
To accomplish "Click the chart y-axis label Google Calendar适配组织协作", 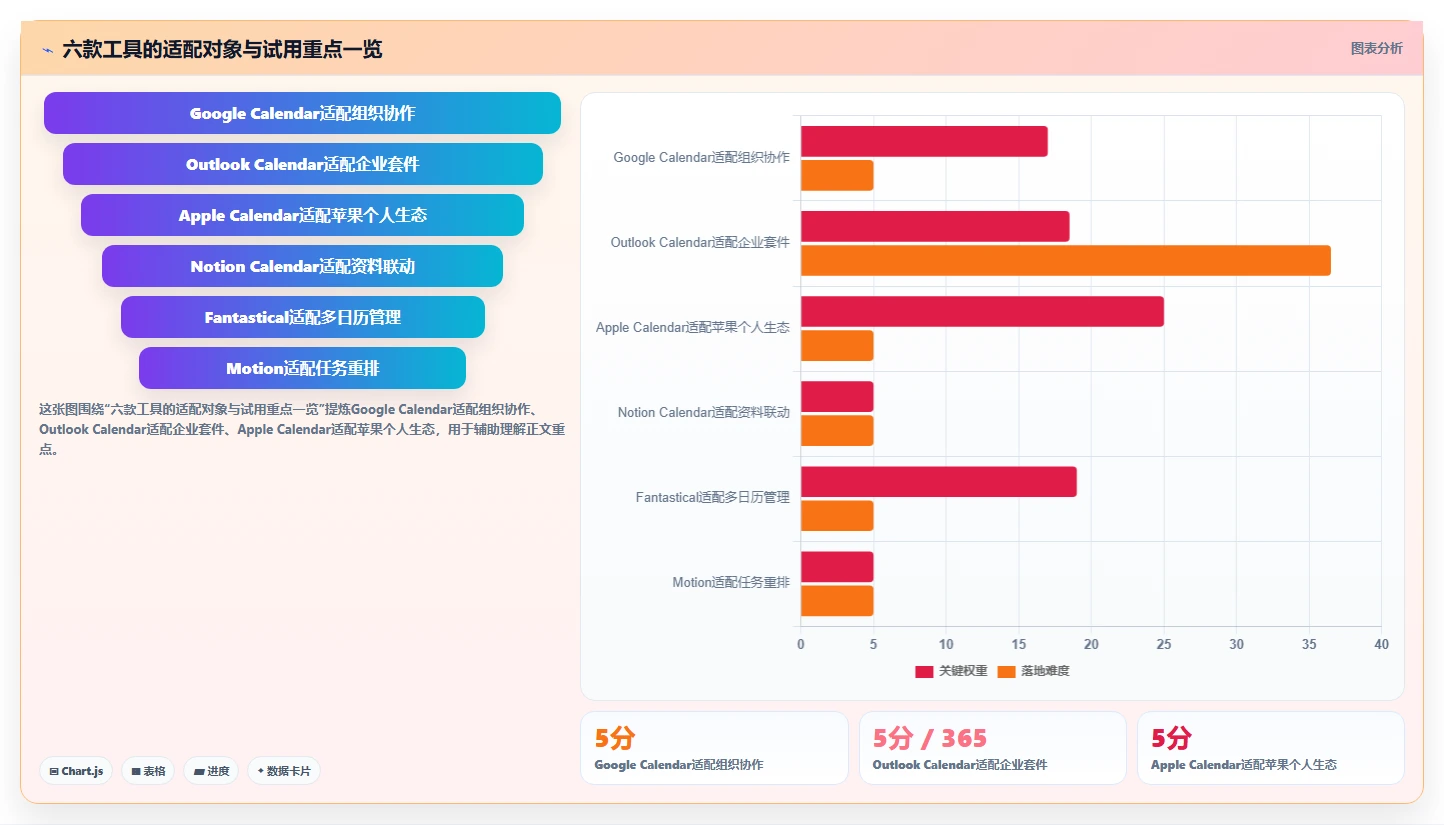I will (701, 157).
